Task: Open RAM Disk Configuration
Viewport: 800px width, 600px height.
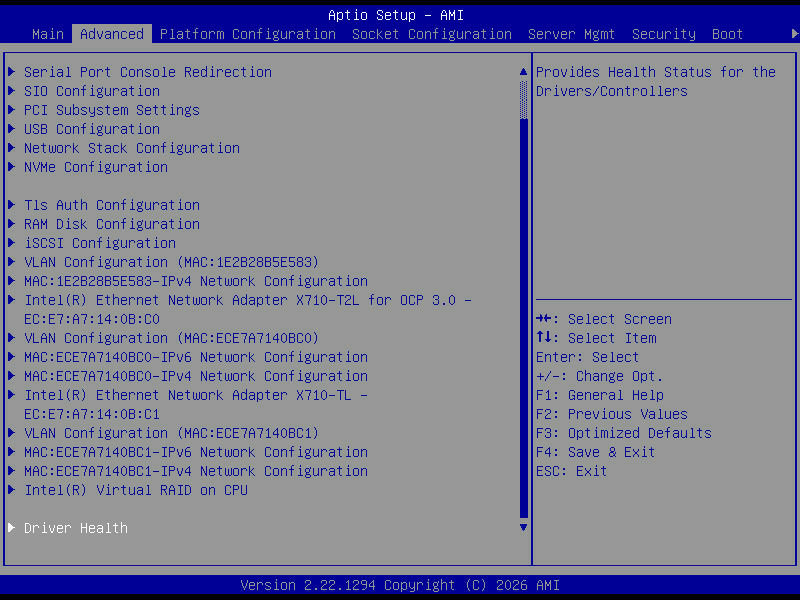Action: [112, 224]
